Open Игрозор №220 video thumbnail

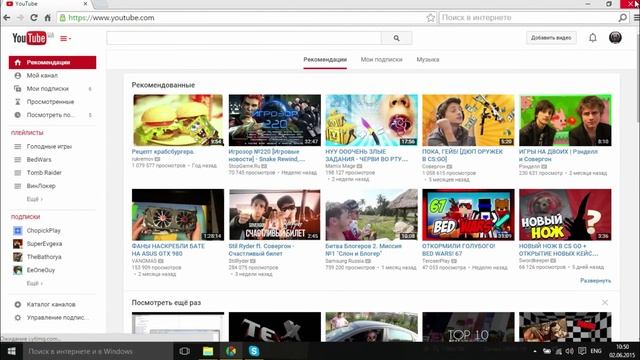pos(275,120)
